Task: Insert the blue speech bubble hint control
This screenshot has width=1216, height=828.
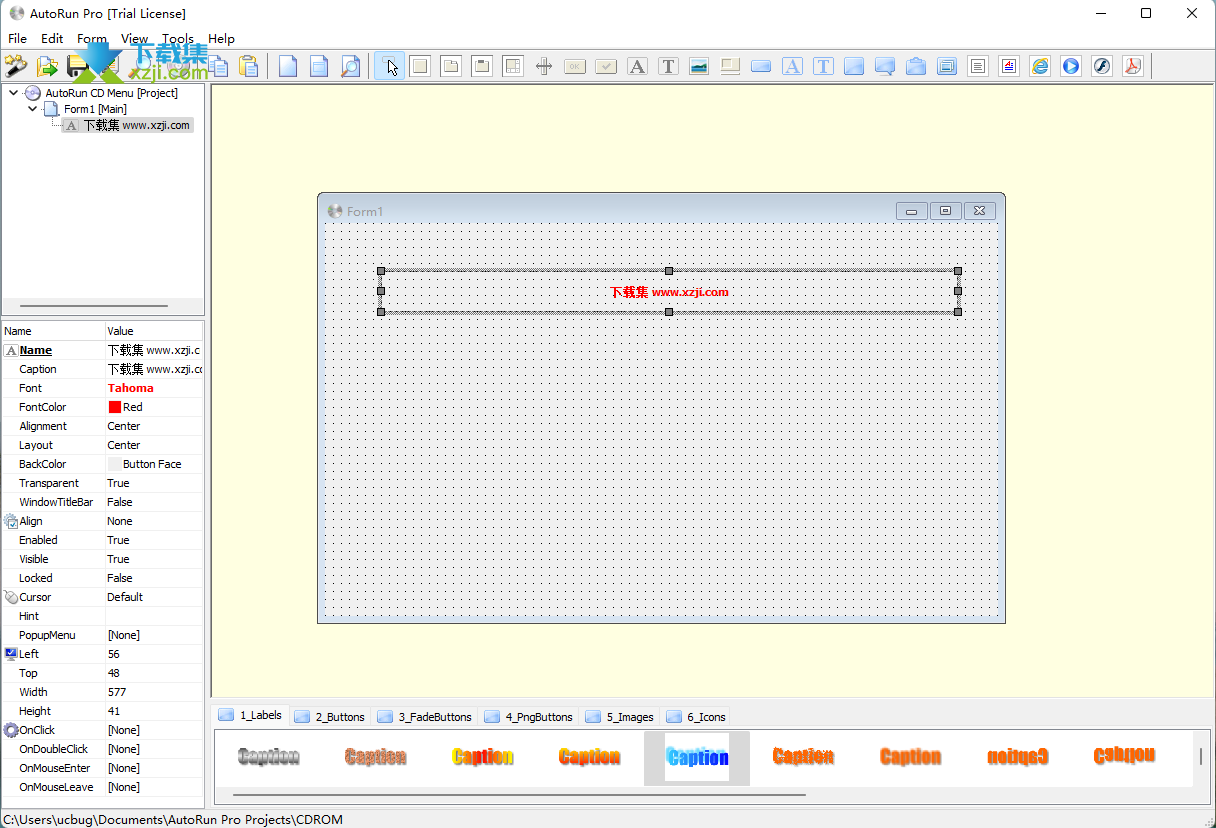Action: [885, 67]
